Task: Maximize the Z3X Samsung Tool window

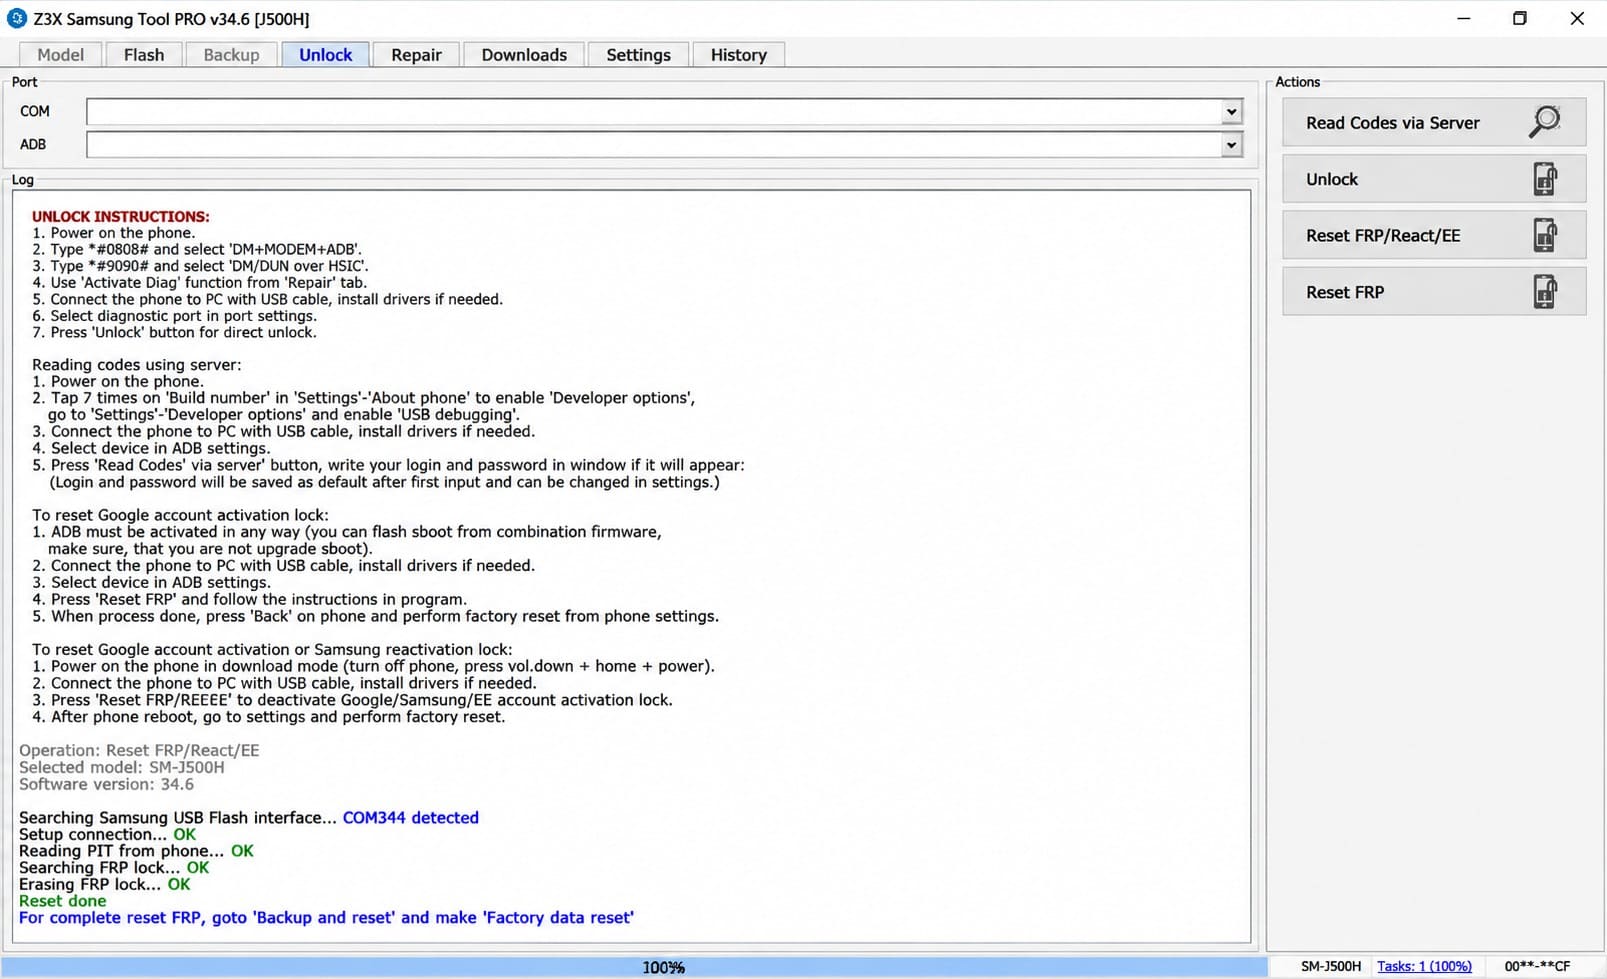Action: click(1520, 18)
